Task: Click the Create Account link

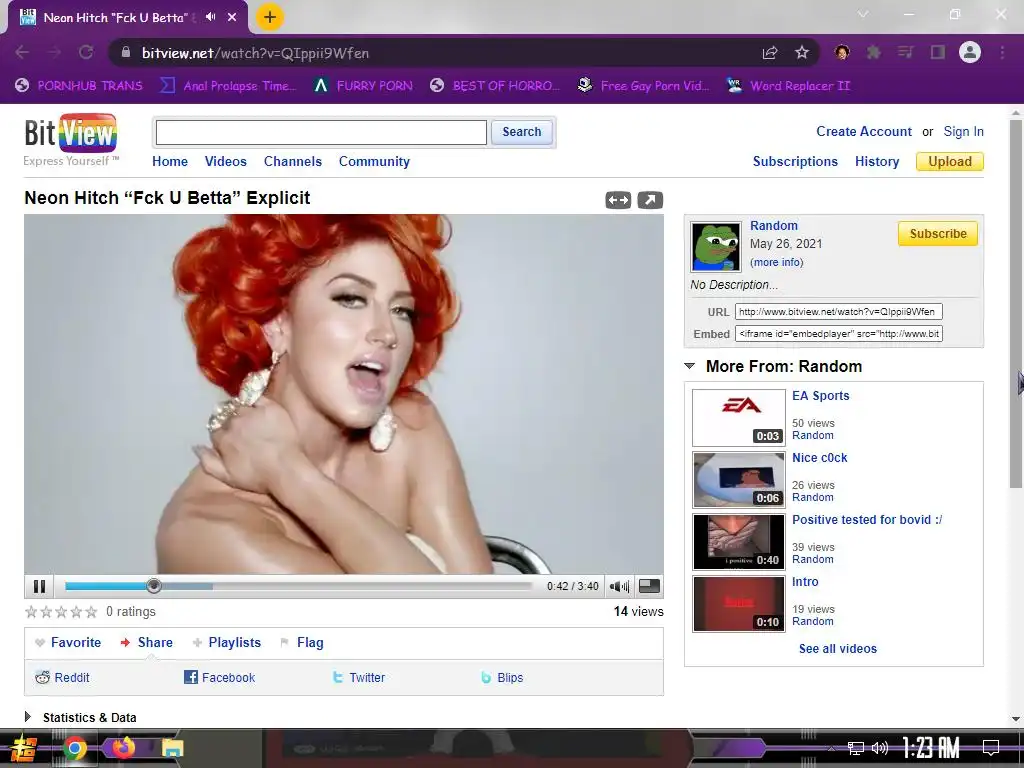Action: [864, 131]
